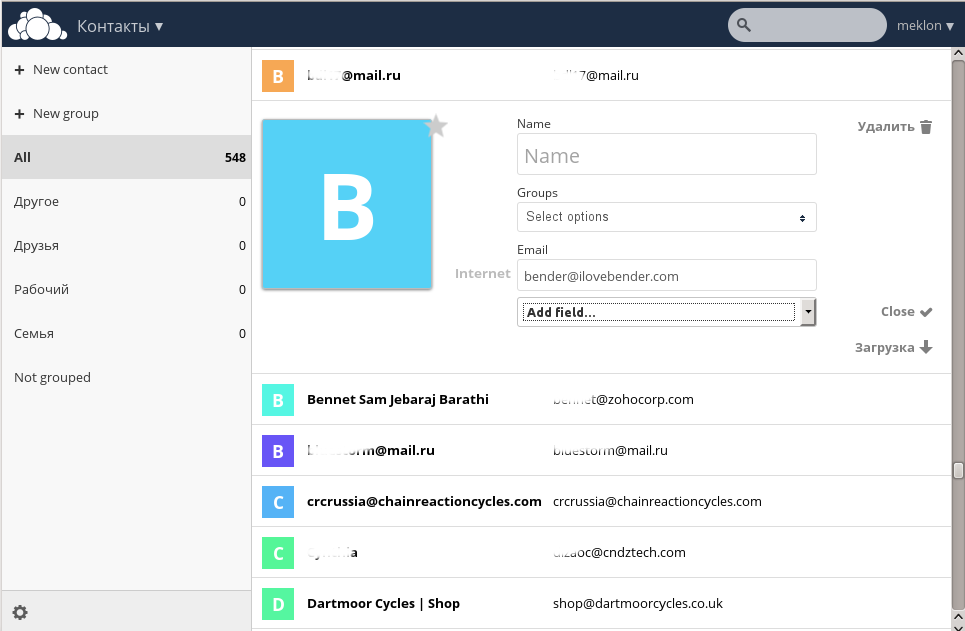Expand the 'Add field...' dropdown
This screenshot has height=631, width=965.
click(807, 312)
